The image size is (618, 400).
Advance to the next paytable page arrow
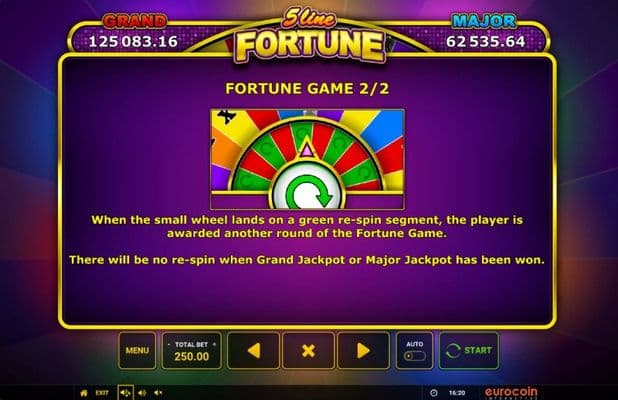(x=363, y=350)
